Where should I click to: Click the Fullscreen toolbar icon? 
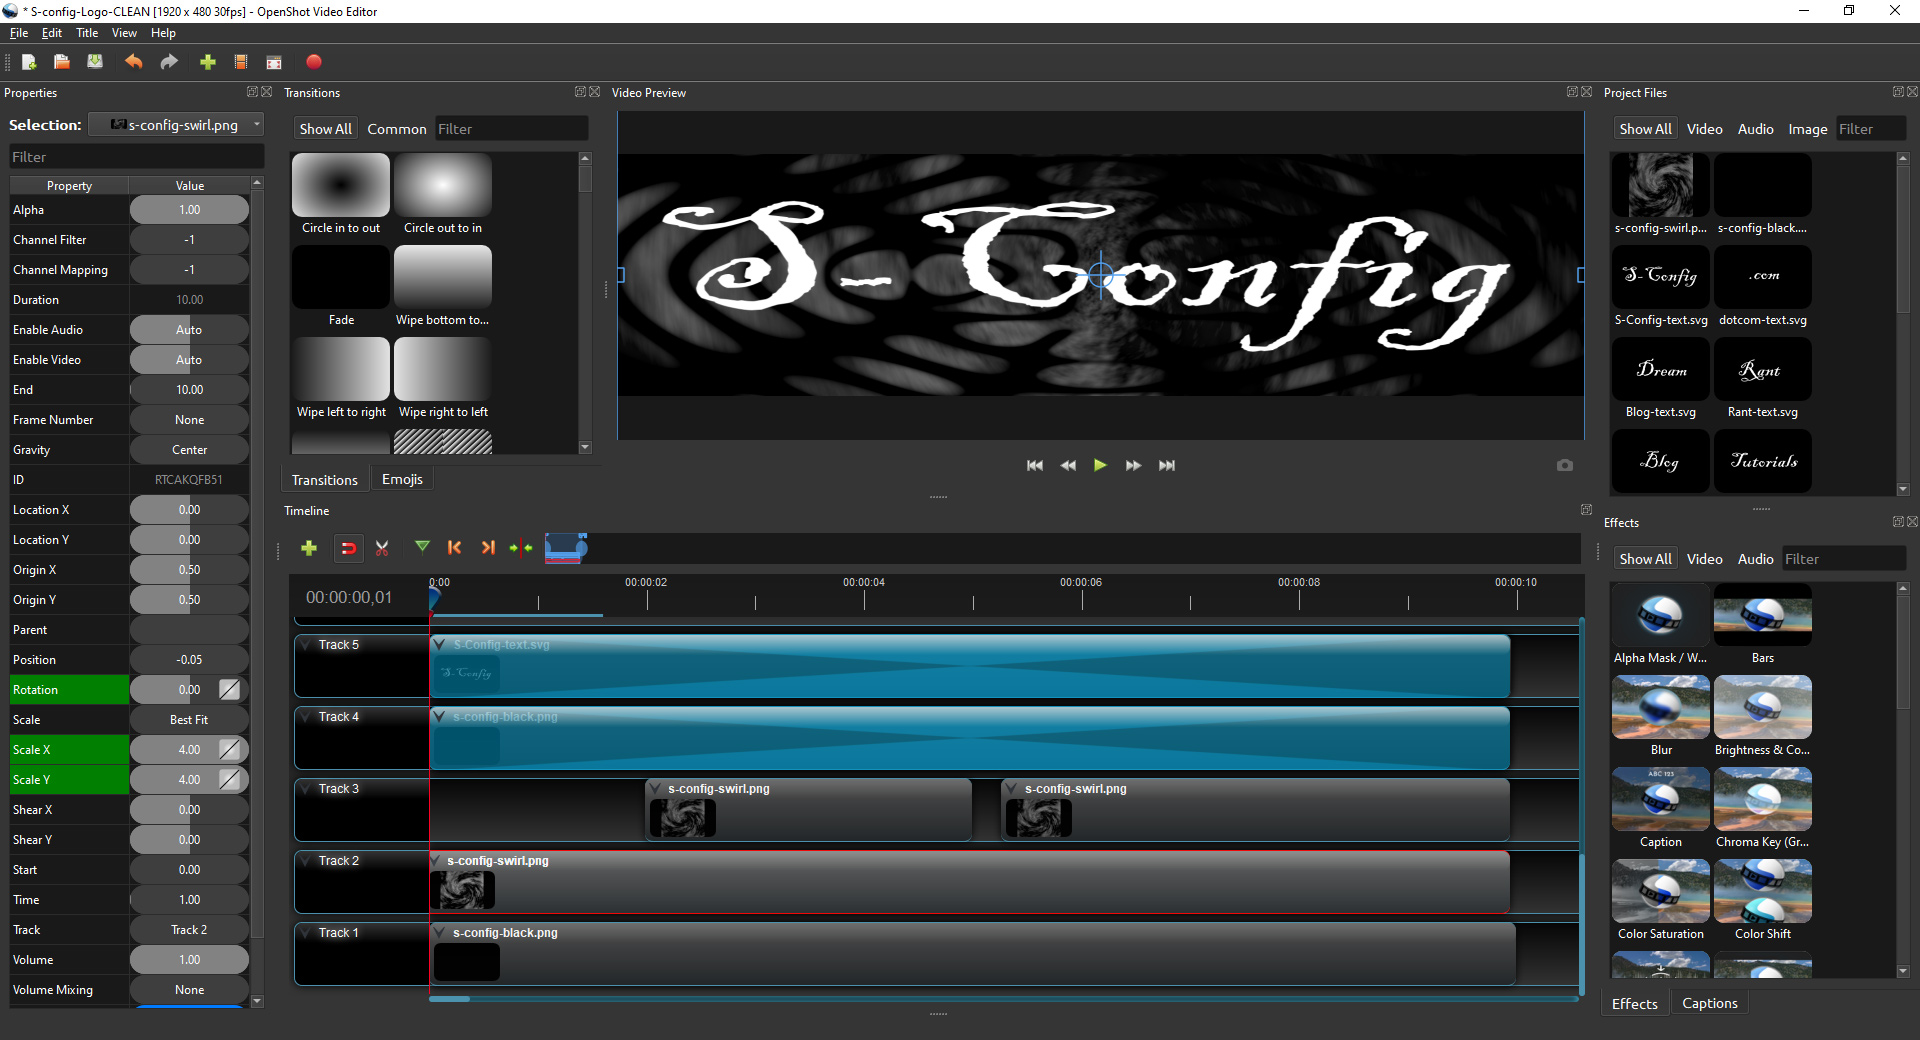pyautogui.click(x=274, y=62)
